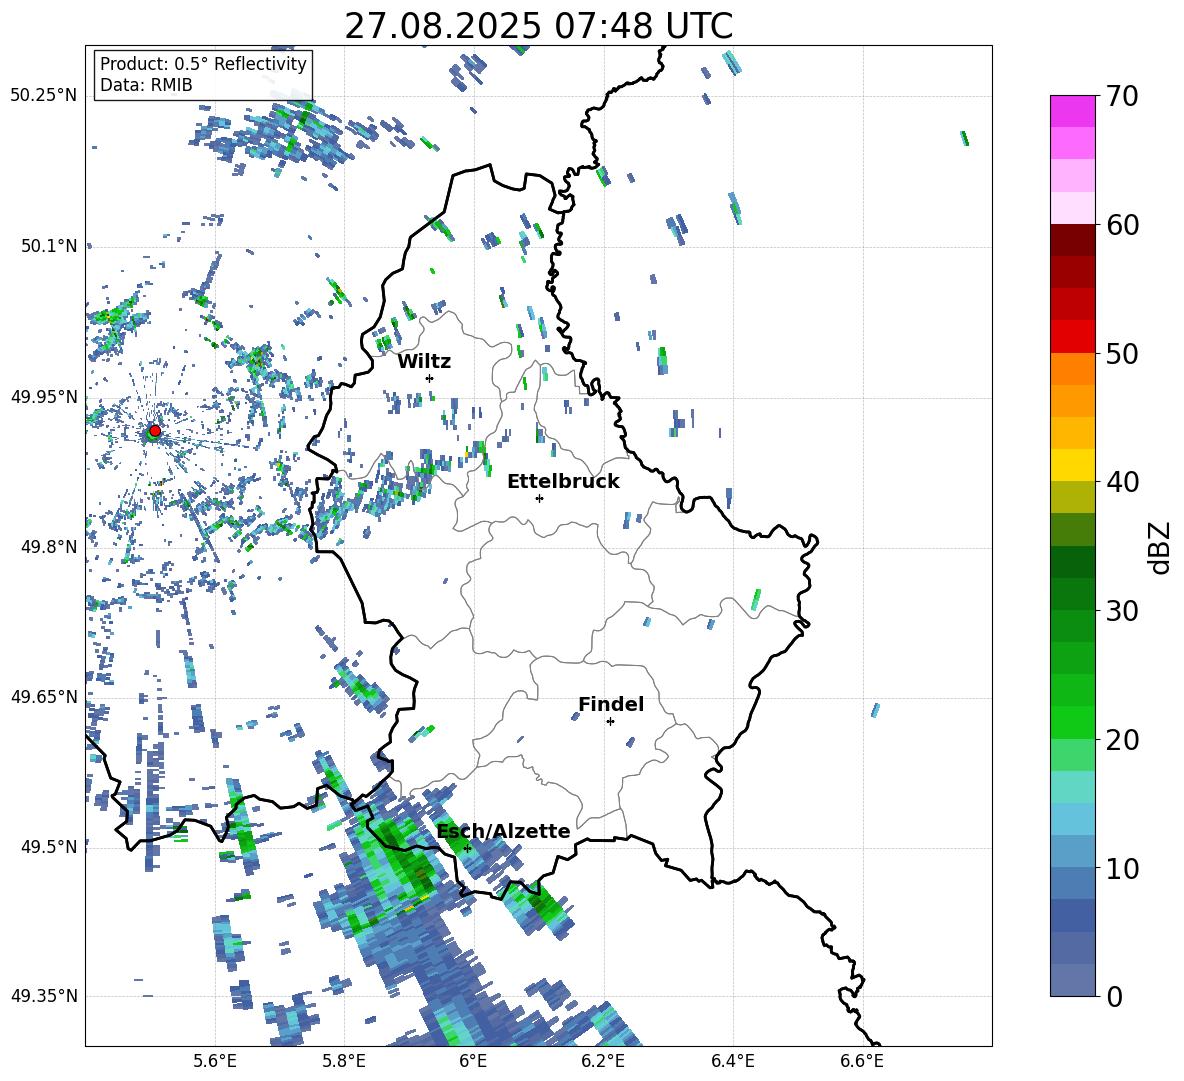Click the olive colorbar band below 40
1184x1081 pixels.
[x=1072, y=497]
